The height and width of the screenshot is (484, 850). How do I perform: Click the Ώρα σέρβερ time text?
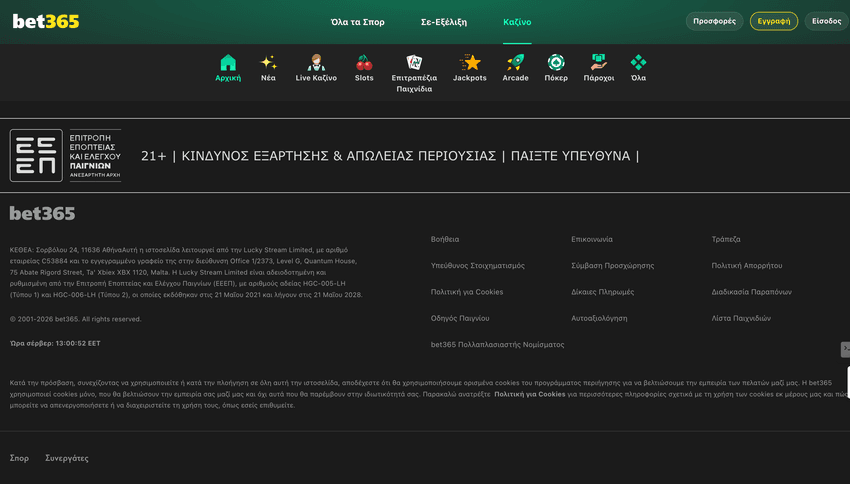(55, 343)
